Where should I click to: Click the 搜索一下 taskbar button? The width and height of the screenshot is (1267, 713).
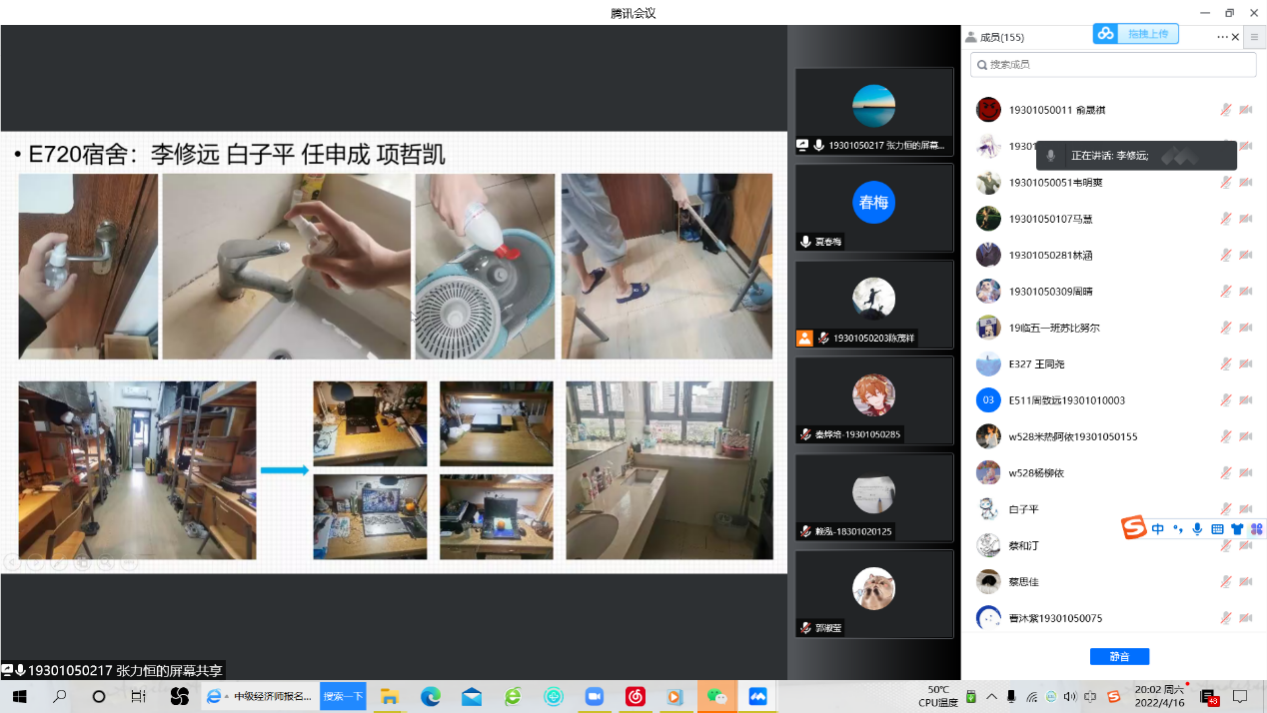pyautogui.click(x=343, y=696)
